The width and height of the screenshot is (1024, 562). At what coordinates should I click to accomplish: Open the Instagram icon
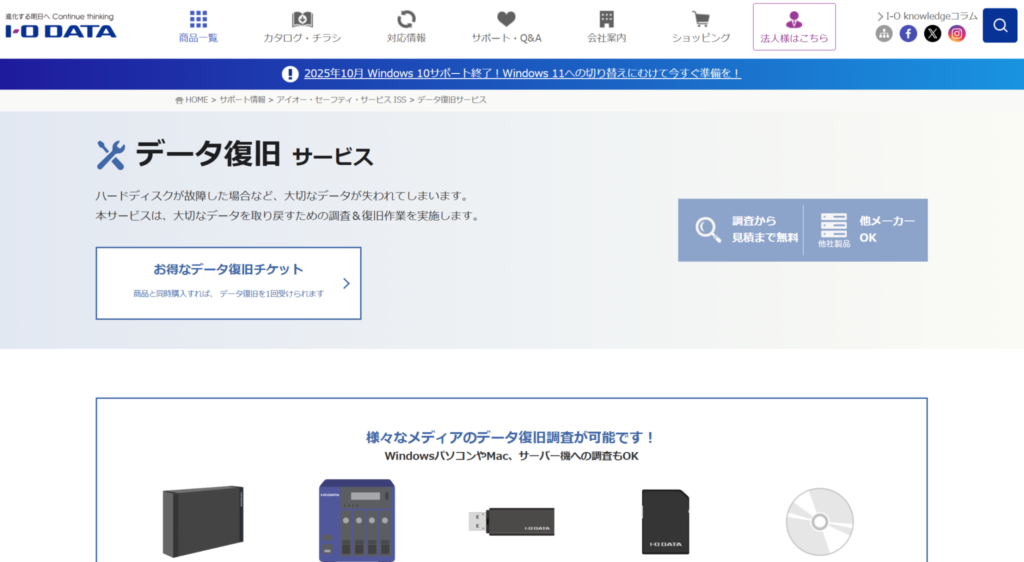click(x=957, y=33)
